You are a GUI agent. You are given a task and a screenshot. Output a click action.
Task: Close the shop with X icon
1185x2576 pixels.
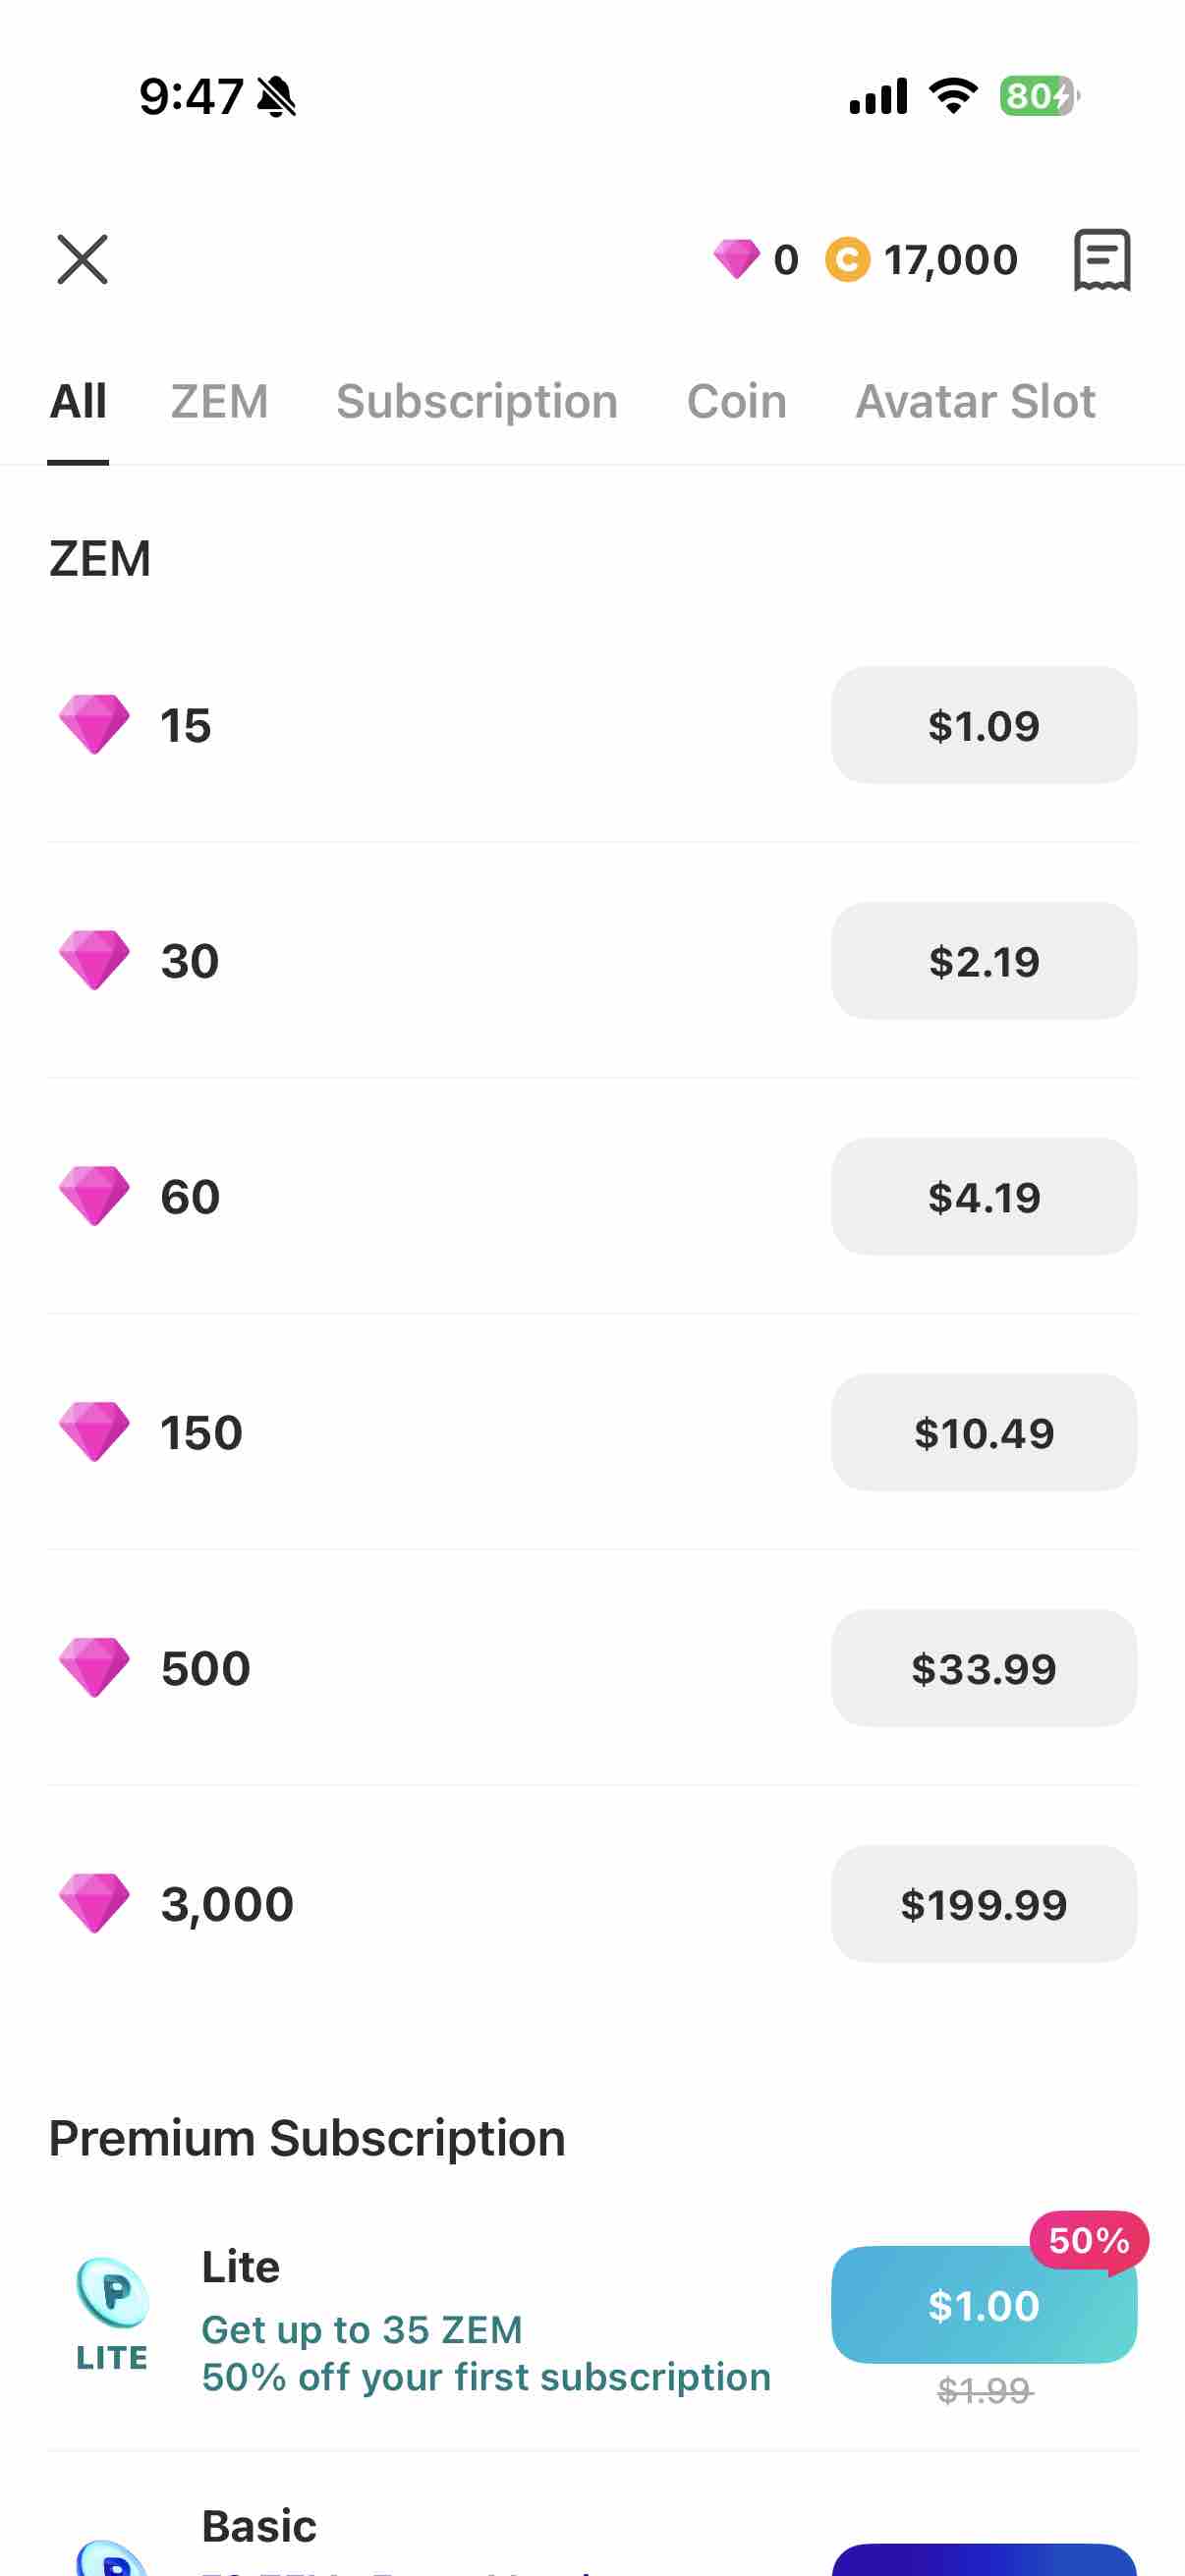(x=82, y=260)
